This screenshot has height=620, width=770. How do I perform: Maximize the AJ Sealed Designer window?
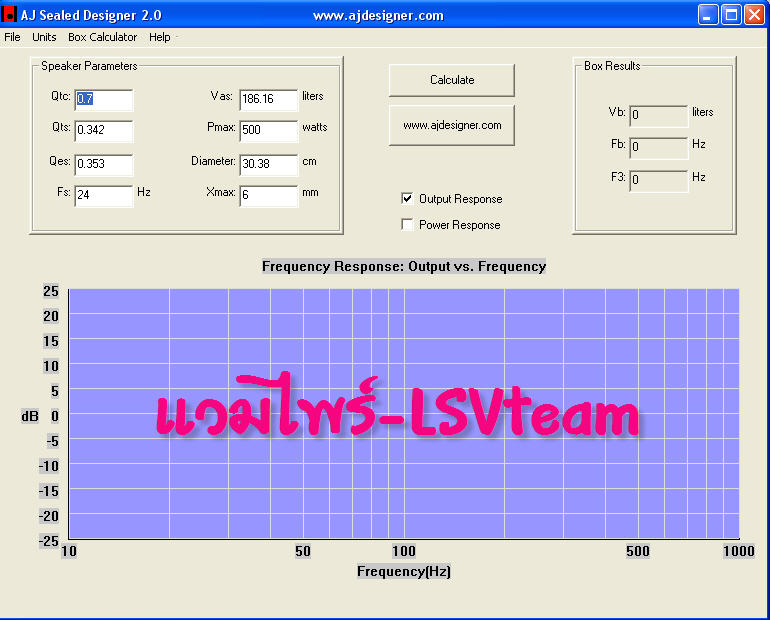pyautogui.click(x=731, y=15)
